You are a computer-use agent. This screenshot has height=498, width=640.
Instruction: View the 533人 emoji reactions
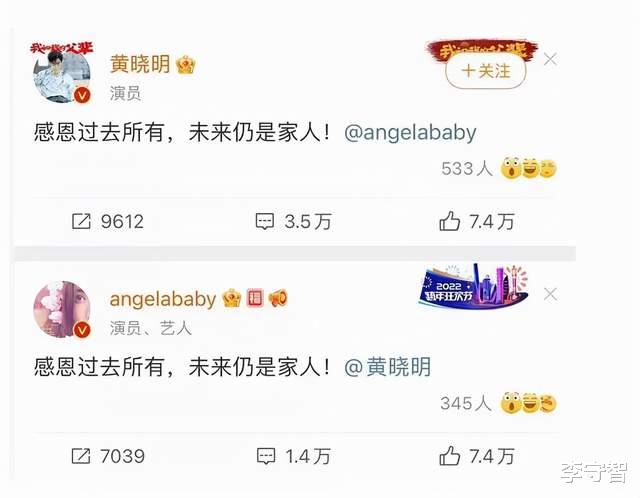[x=498, y=168]
